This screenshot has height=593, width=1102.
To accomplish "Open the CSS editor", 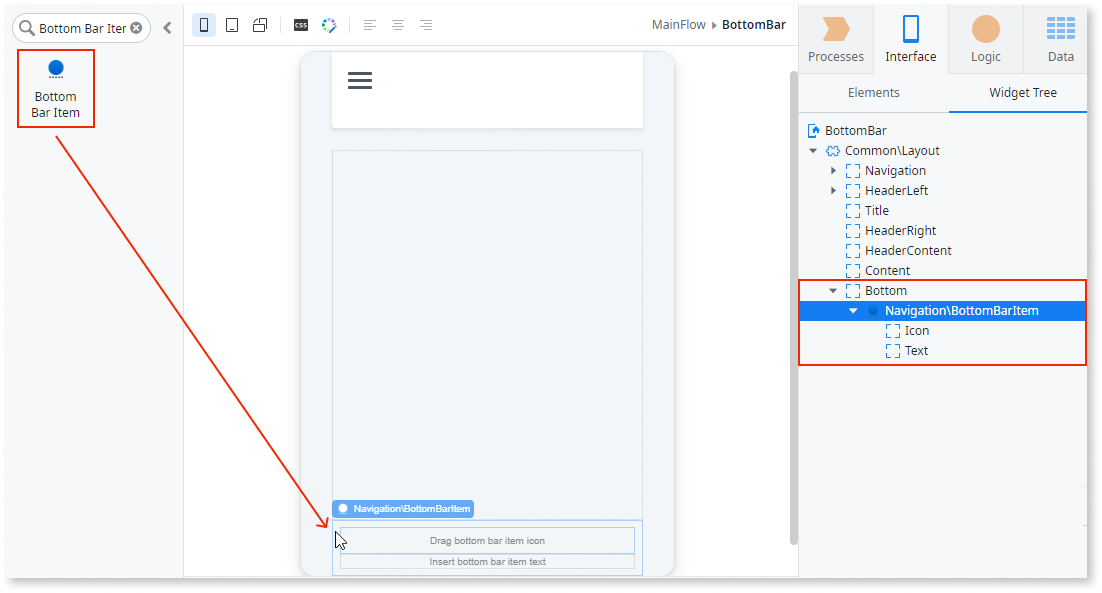I will [300, 27].
